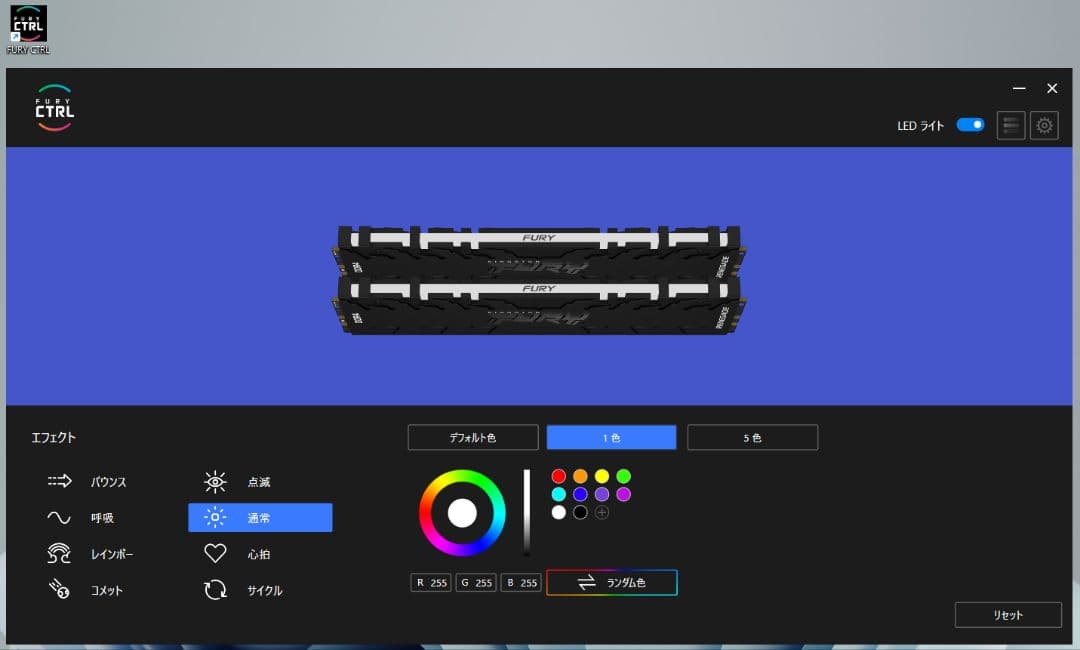The width and height of the screenshot is (1080, 650).
Task: Click the レインボー rainbow icon
Action: pyautogui.click(x=59, y=553)
